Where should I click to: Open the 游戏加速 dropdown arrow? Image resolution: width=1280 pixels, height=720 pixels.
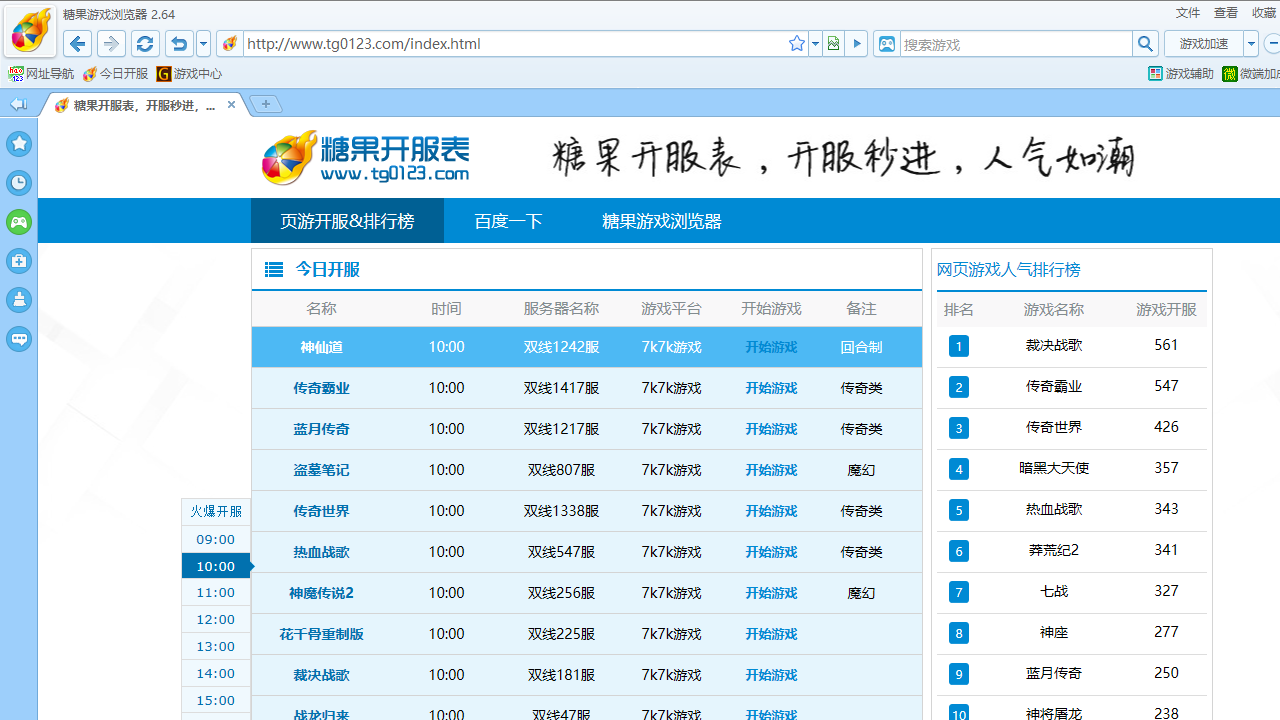(x=1251, y=44)
